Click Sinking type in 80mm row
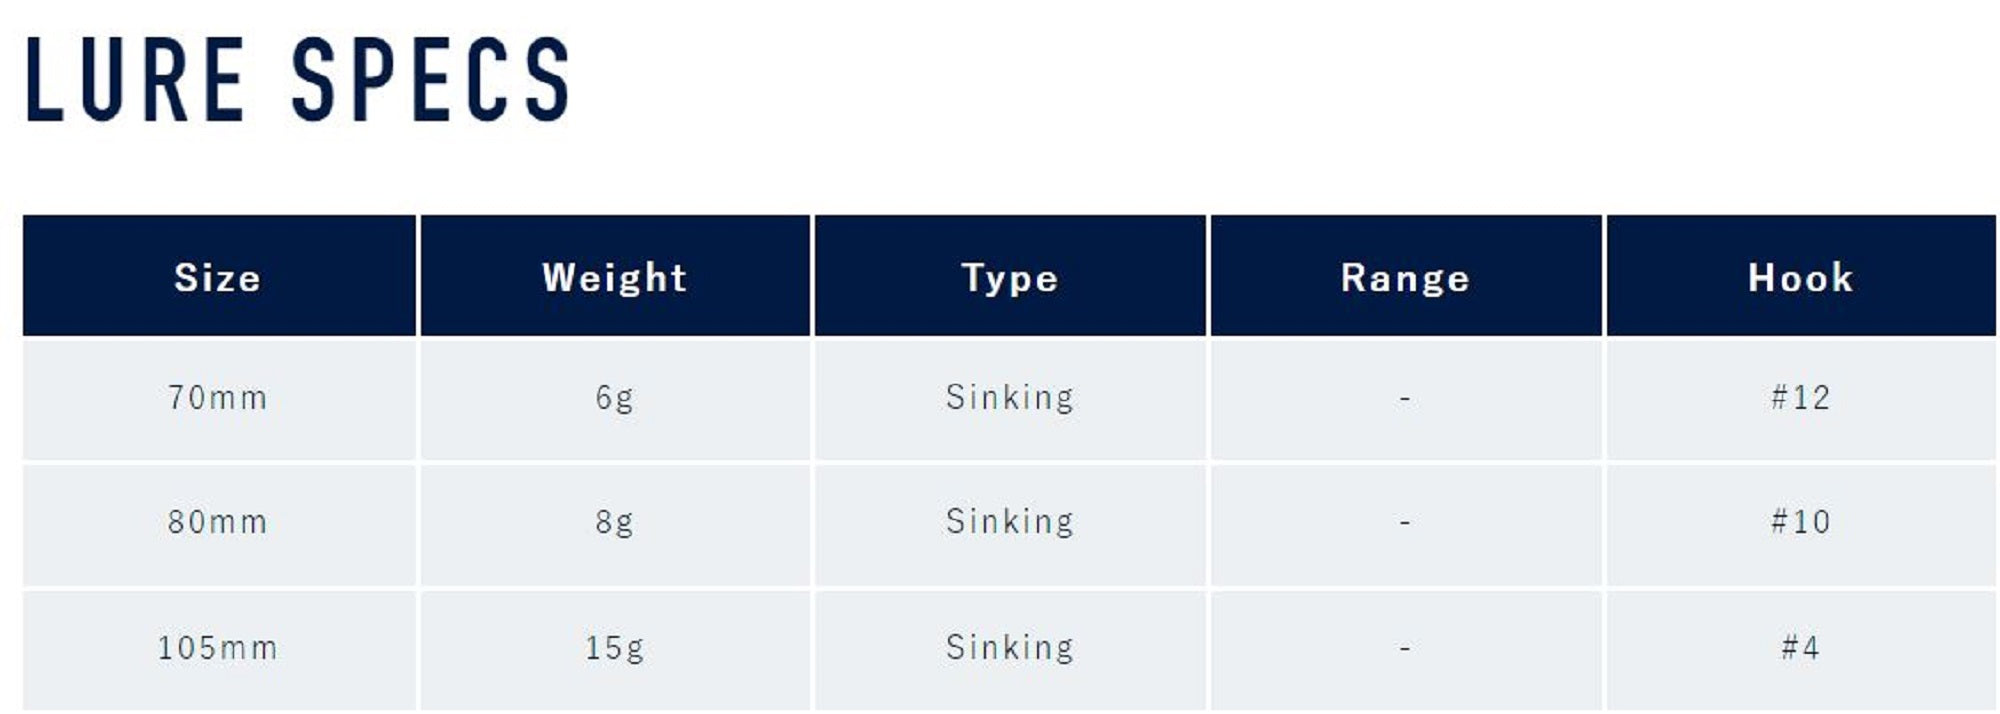2000x714 pixels. pos(1010,522)
